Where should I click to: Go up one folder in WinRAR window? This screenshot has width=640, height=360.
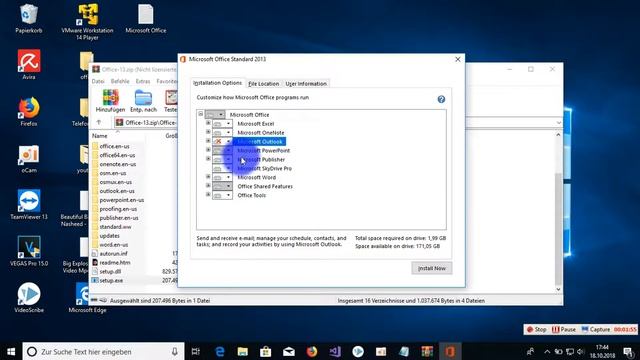(99, 122)
